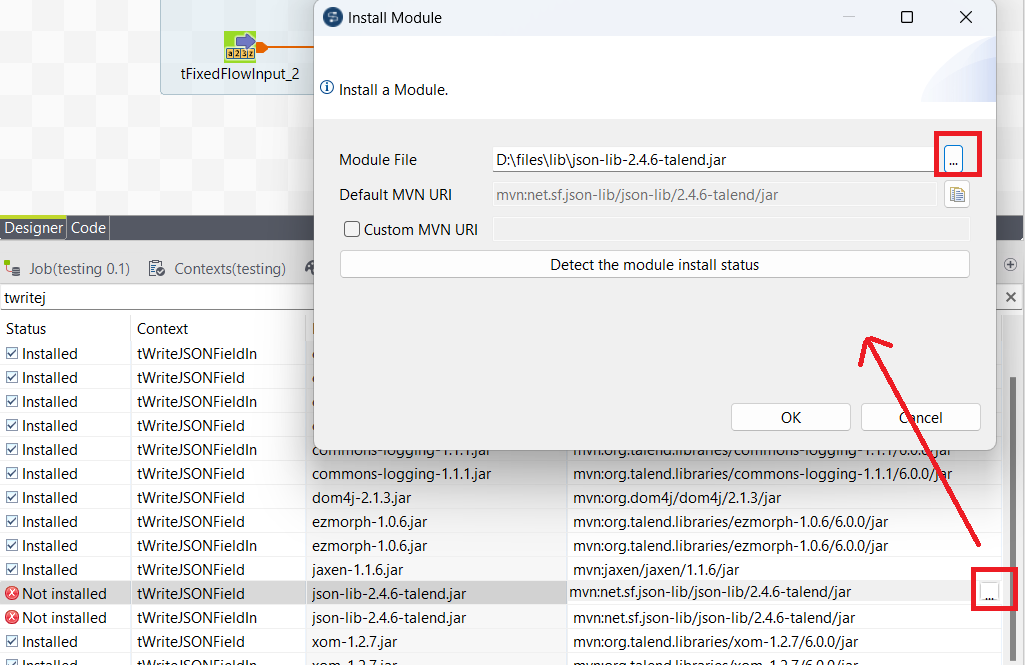Click the clipboard icon next to Contexts(testing)

click(x=156, y=267)
